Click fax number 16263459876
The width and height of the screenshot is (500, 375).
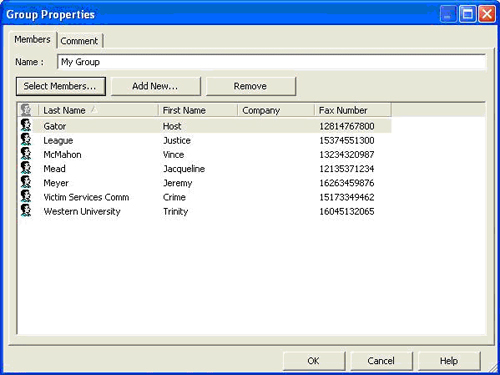[x=347, y=183]
